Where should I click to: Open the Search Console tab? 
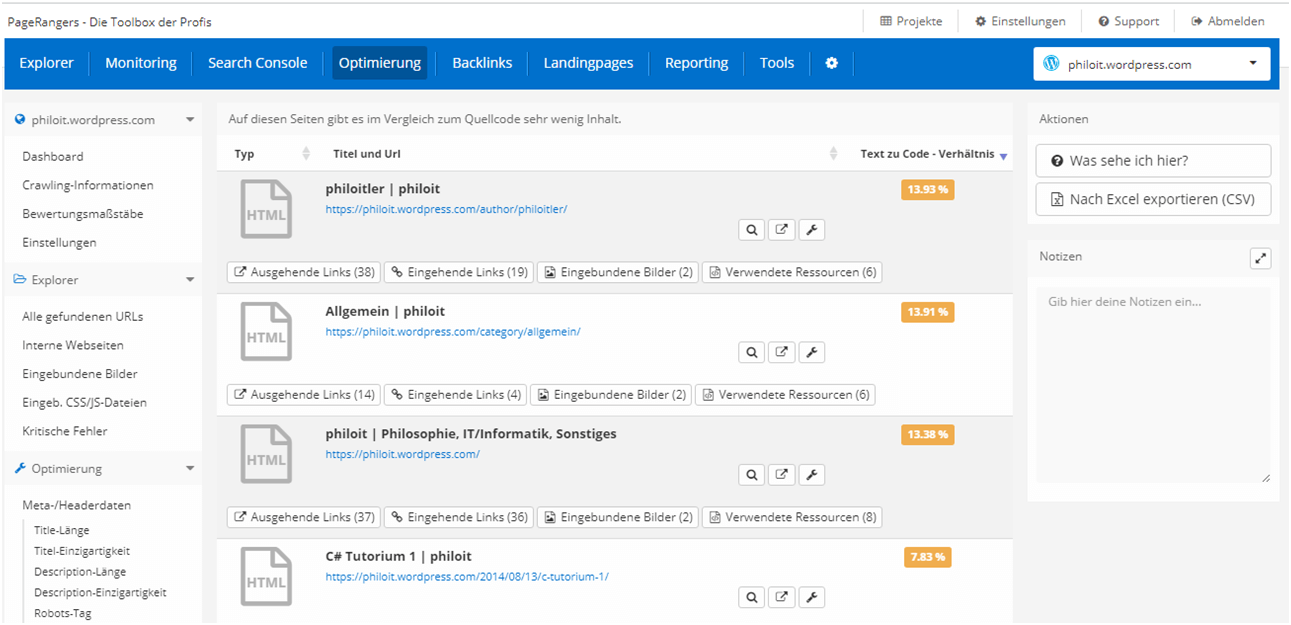pyautogui.click(x=257, y=63)
